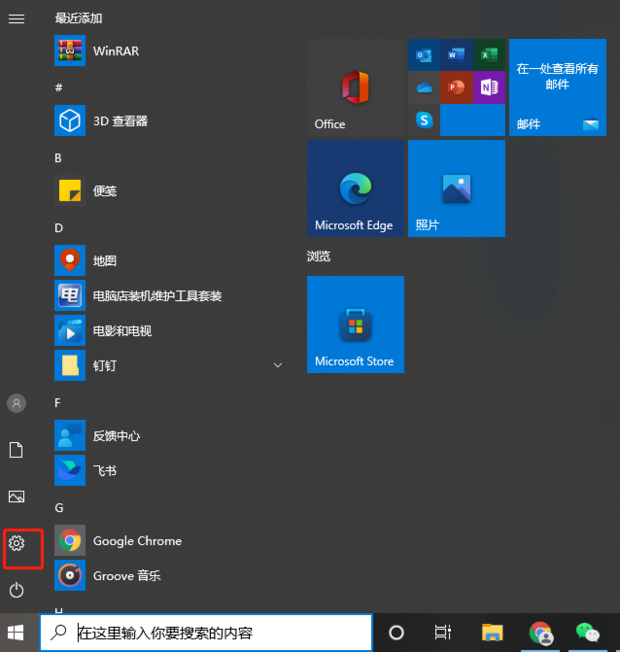Open 便笺 sticky notes app
This screenshot has width=620, height=652.
170,191
